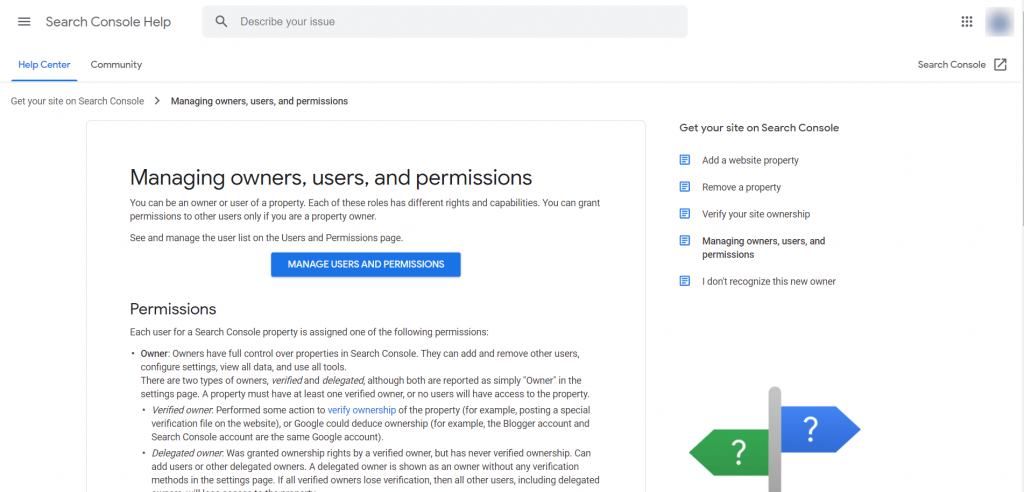Click the breadcrumb chevron arrow
This screenshot has height=492, width=1024.
pos(157,101)
